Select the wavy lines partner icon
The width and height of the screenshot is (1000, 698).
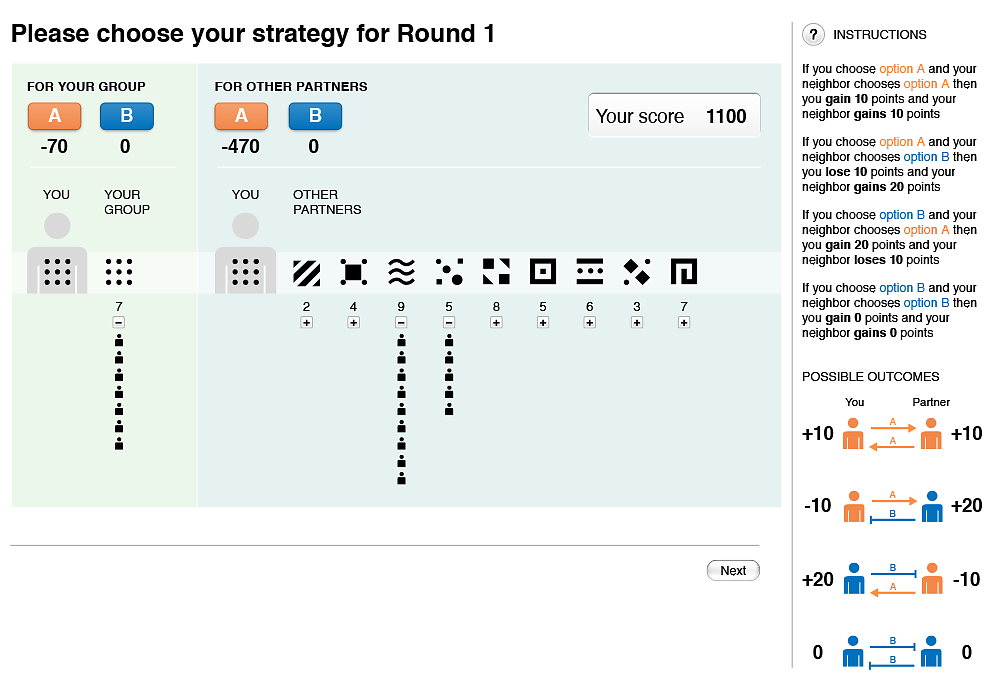tap(401, 272)
